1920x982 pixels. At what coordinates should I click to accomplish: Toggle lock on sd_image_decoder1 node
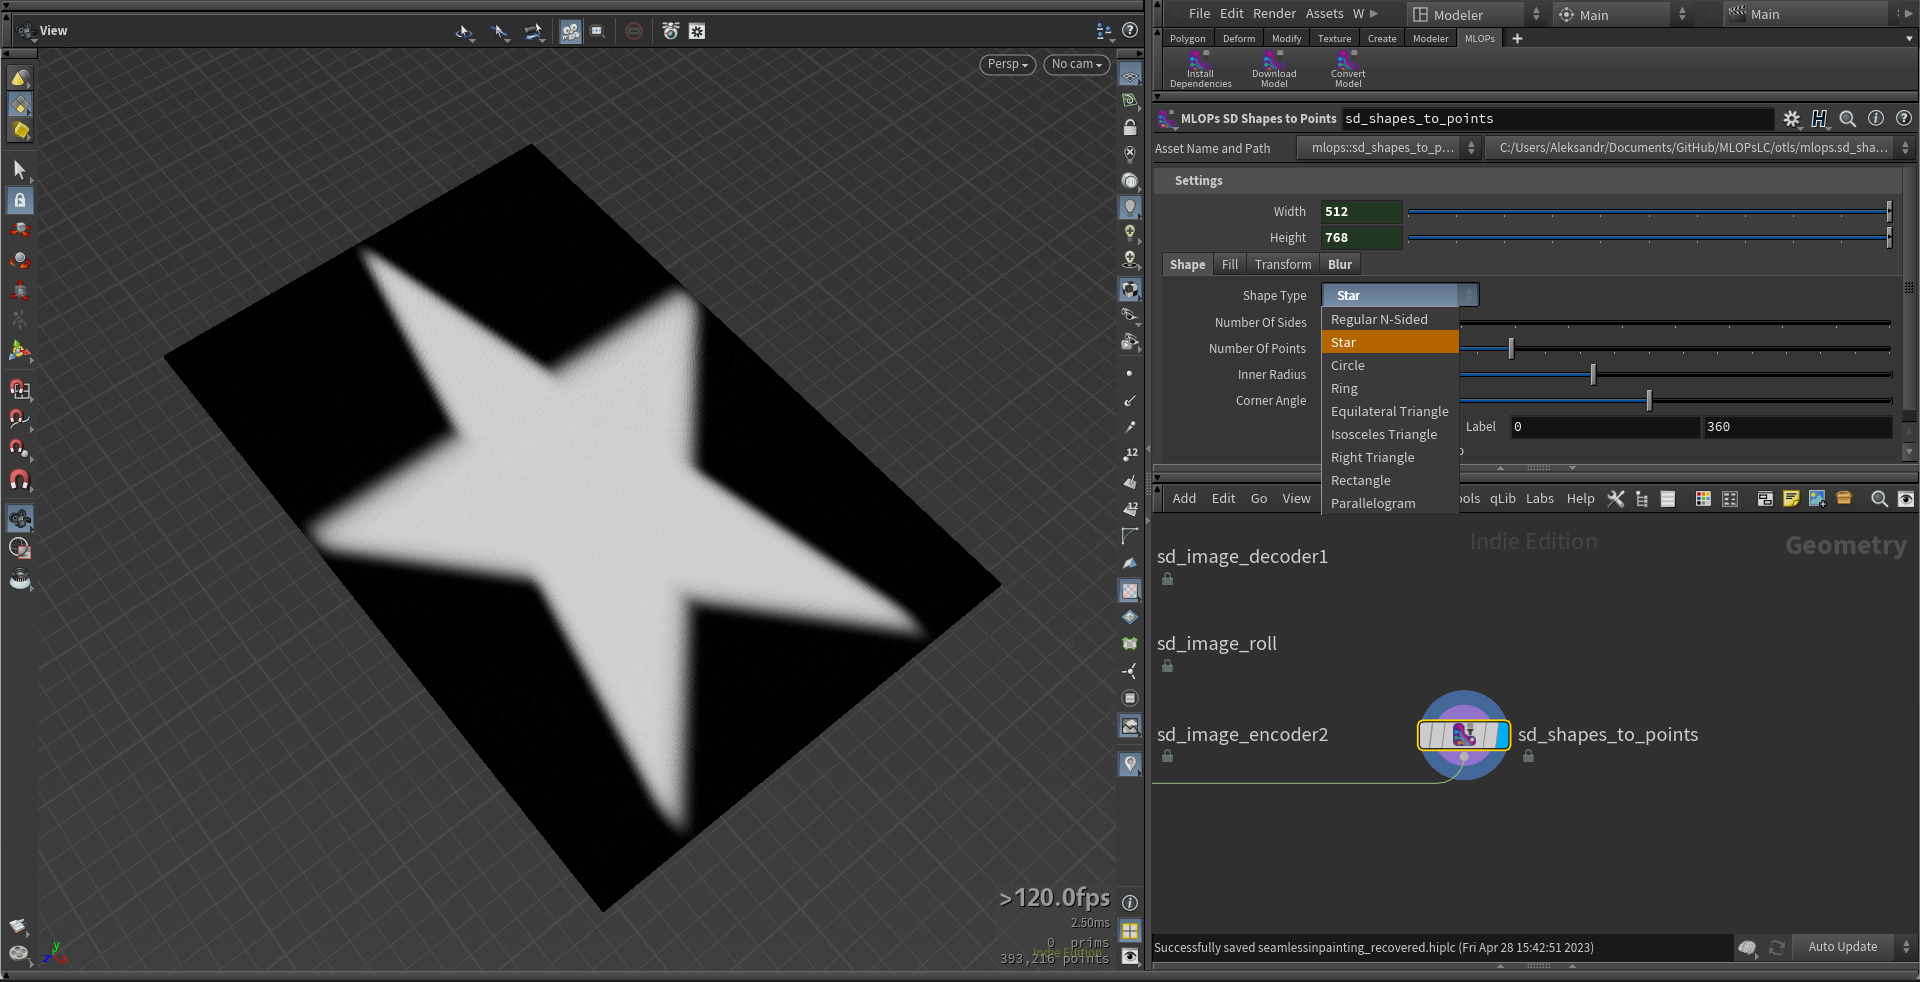[1167, 579]
